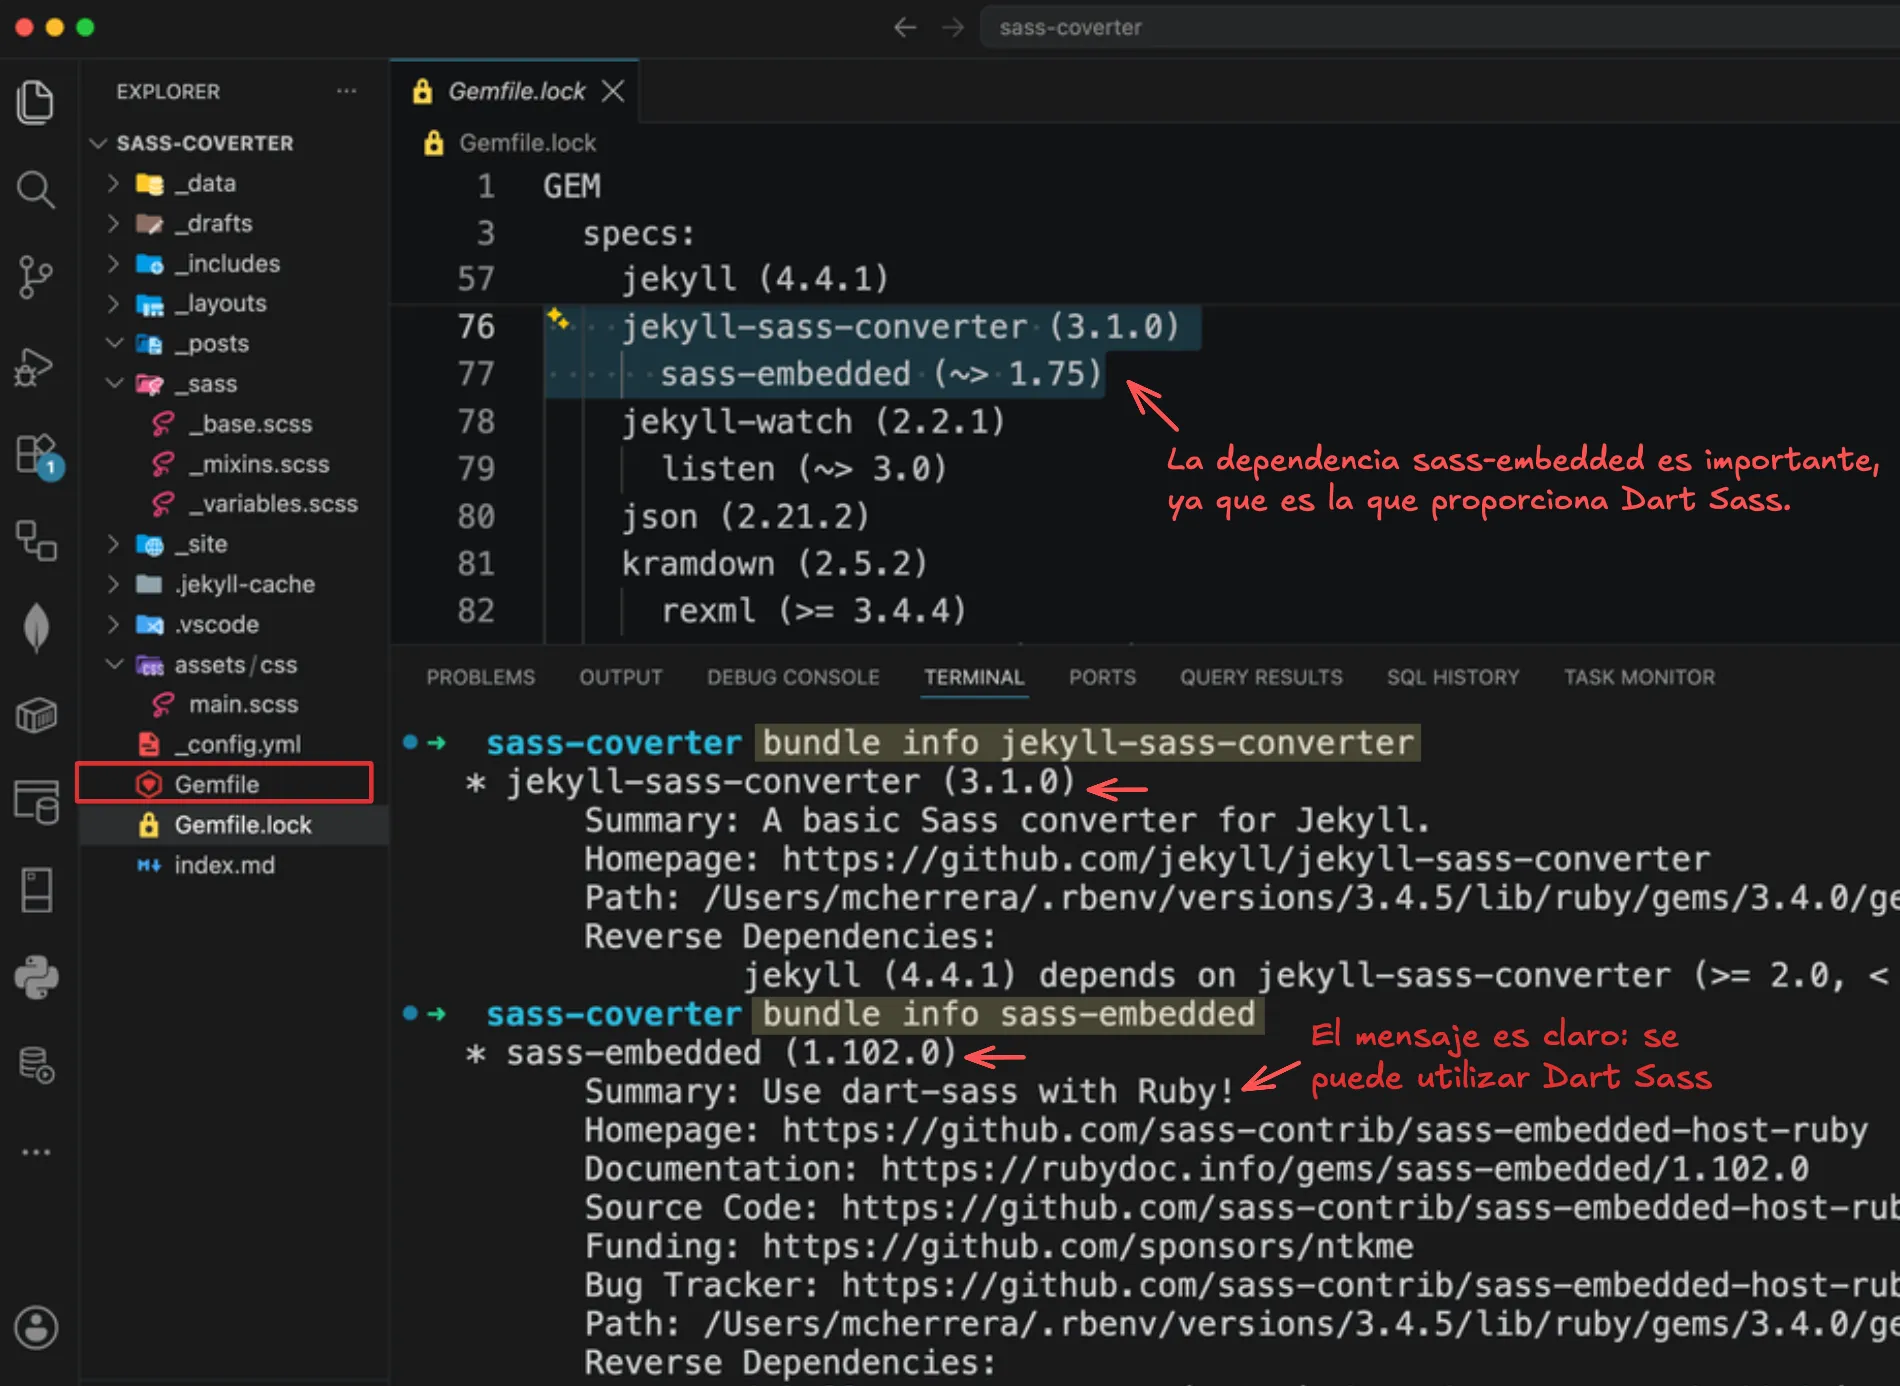The image size is (1900, 1386).
Task: Close the Gemfile.lock editor tab
Action: 613,91
